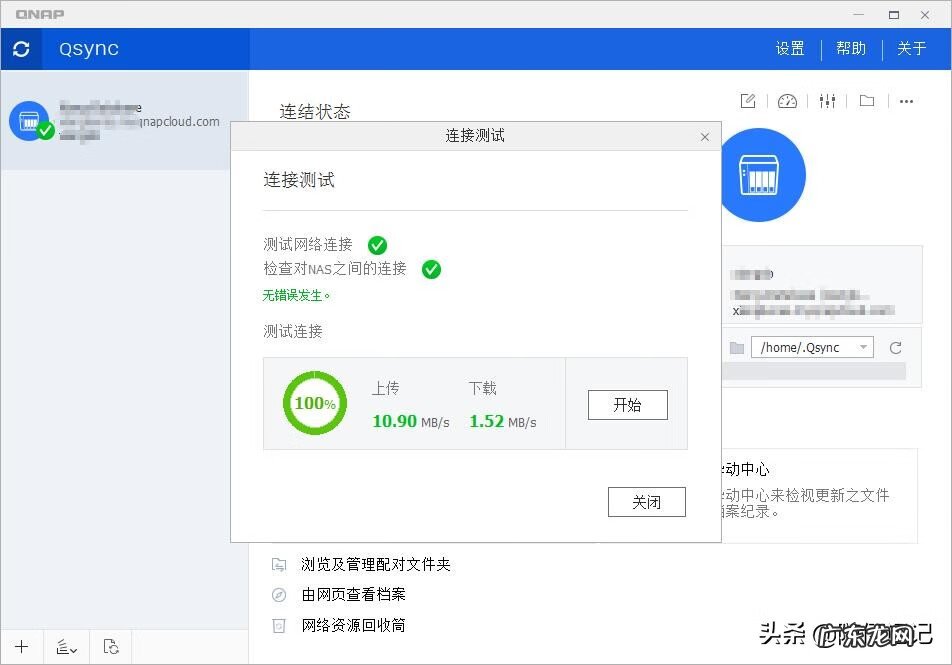Viewport: 952px width, 665px height.
Task: Open the 帮助 menu
Action: coord(851,49)
